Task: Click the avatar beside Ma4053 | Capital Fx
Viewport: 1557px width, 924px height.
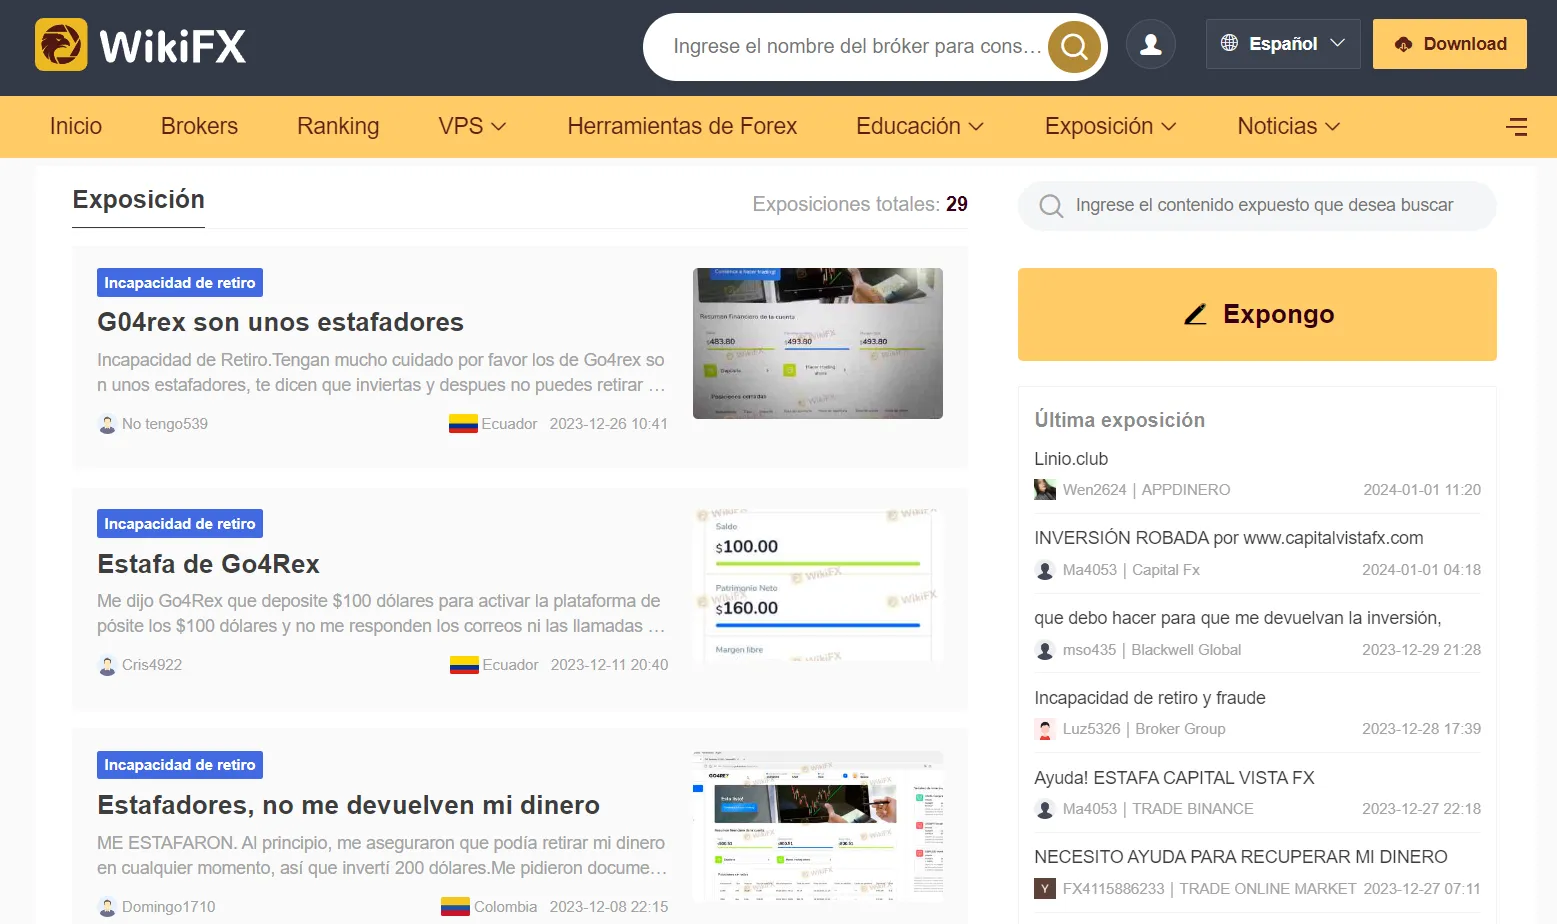Action: 1045,570
